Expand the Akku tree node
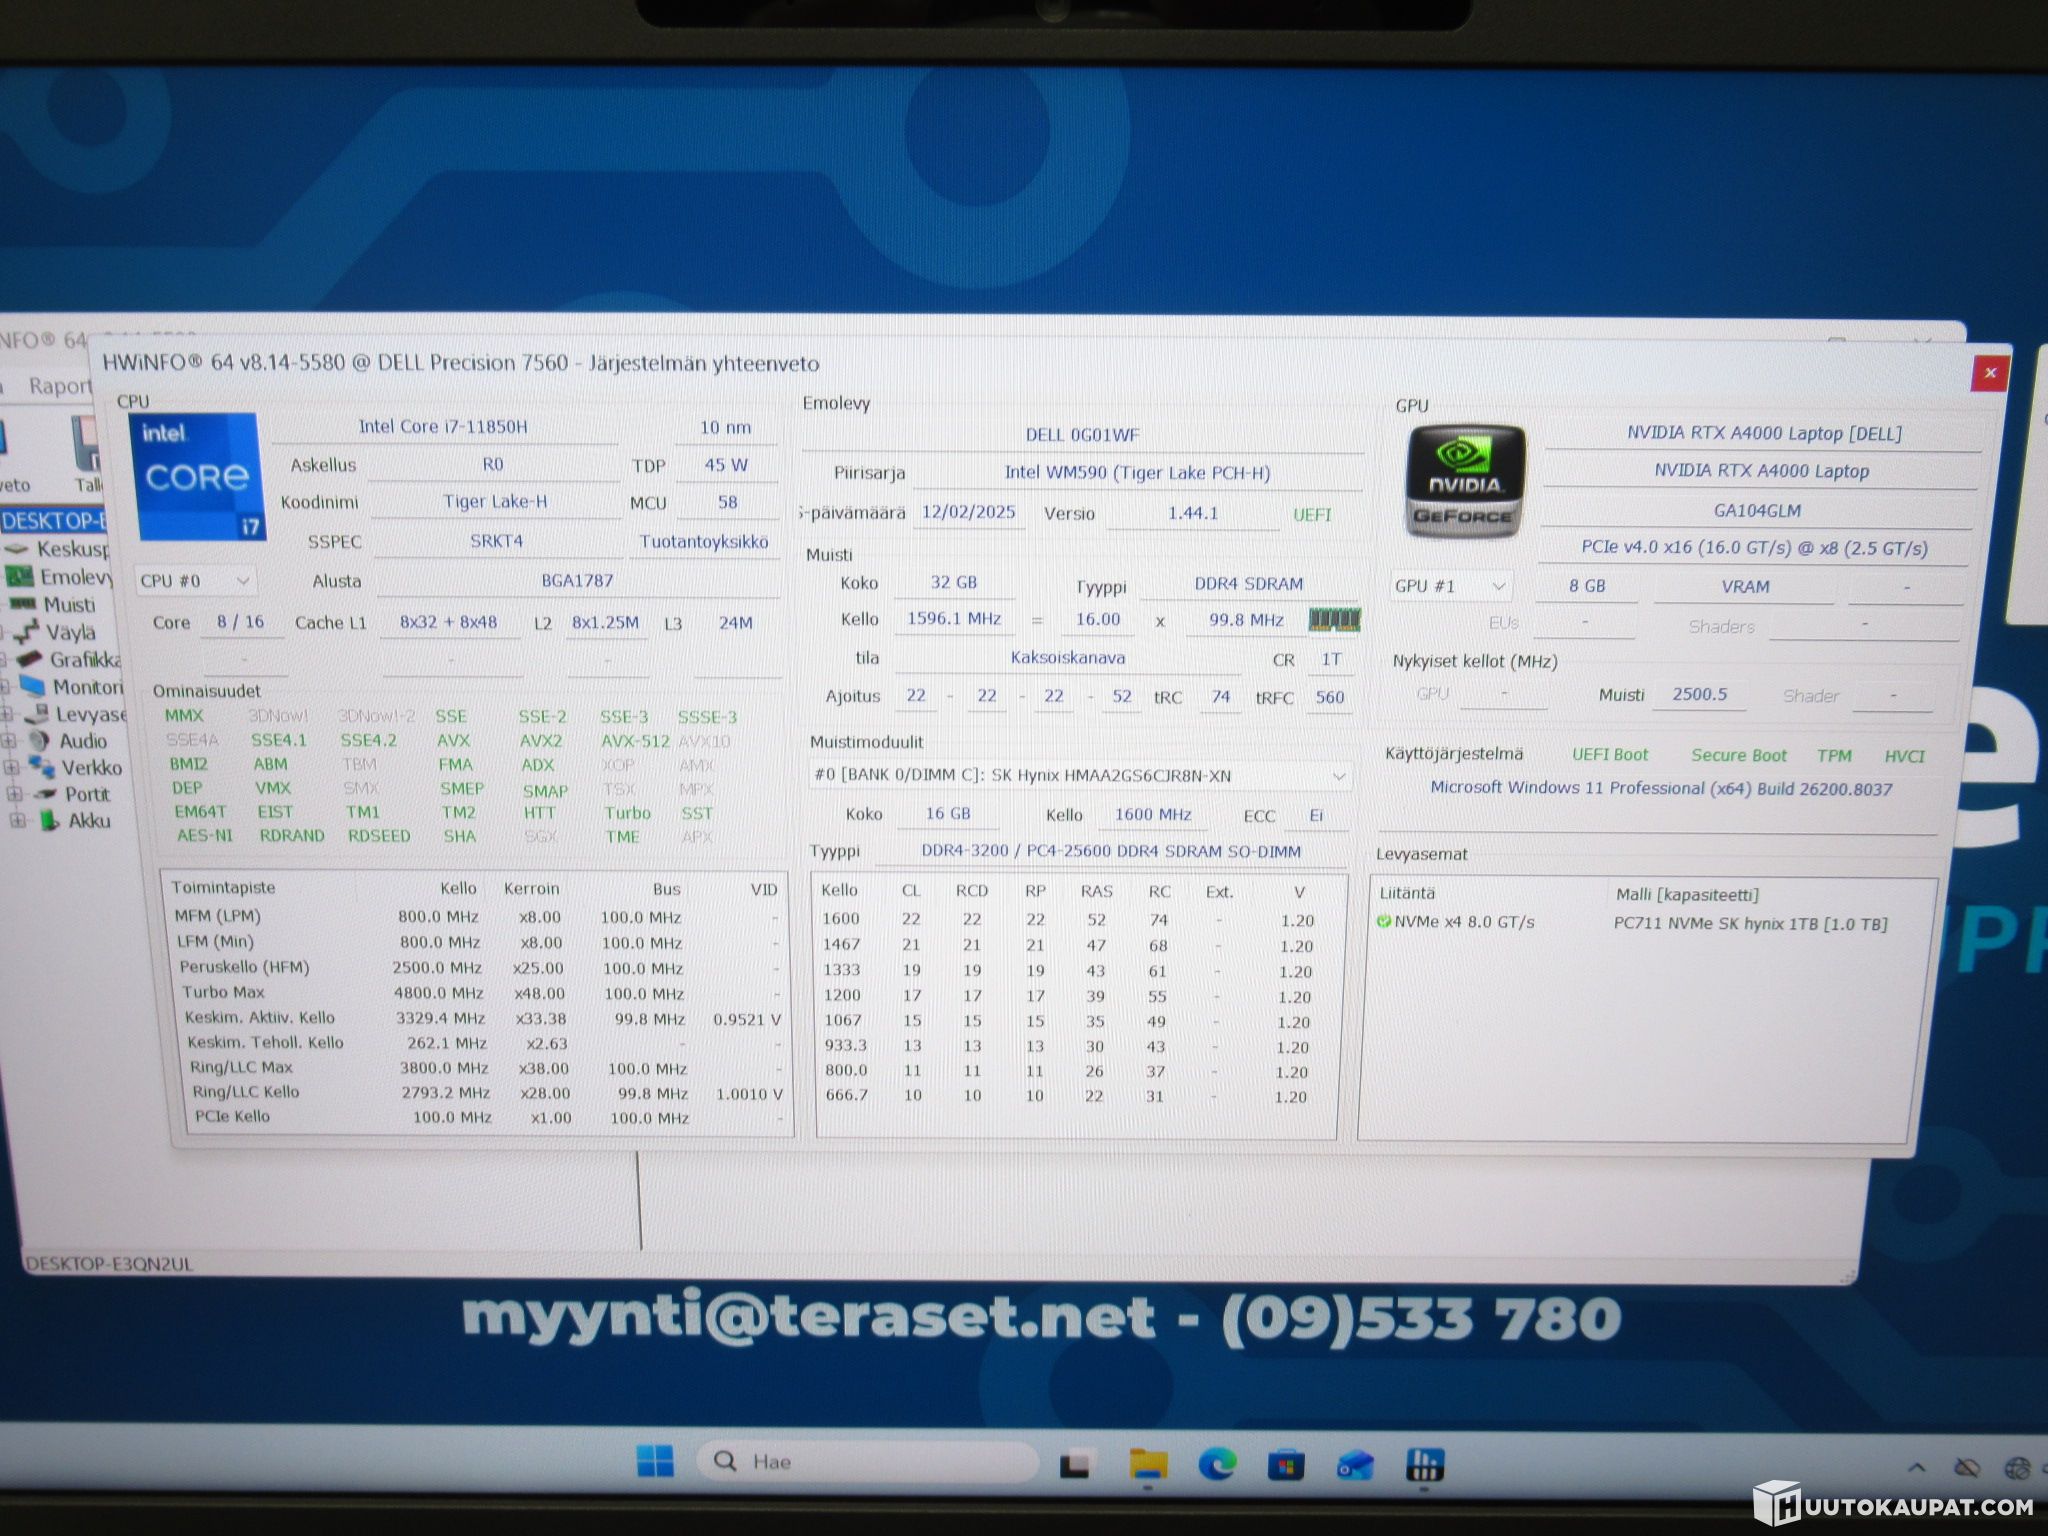 coord(17,821)
